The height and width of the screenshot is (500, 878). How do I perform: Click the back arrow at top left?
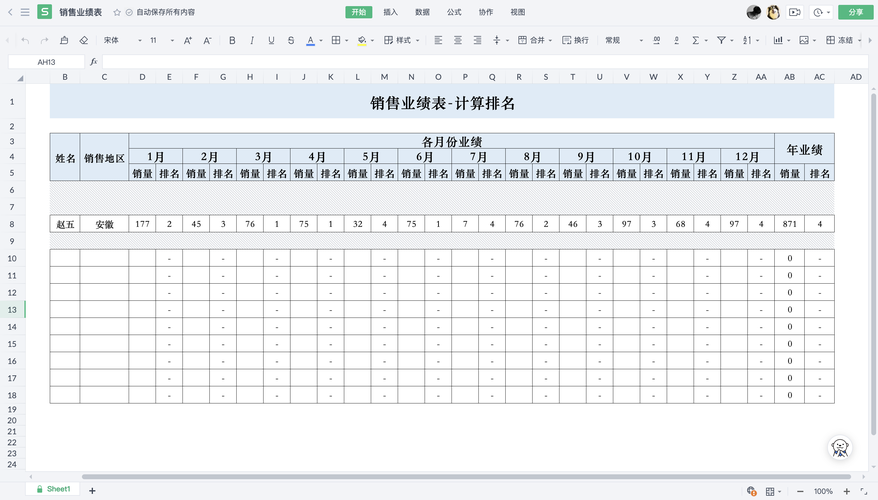click(10, 12)
